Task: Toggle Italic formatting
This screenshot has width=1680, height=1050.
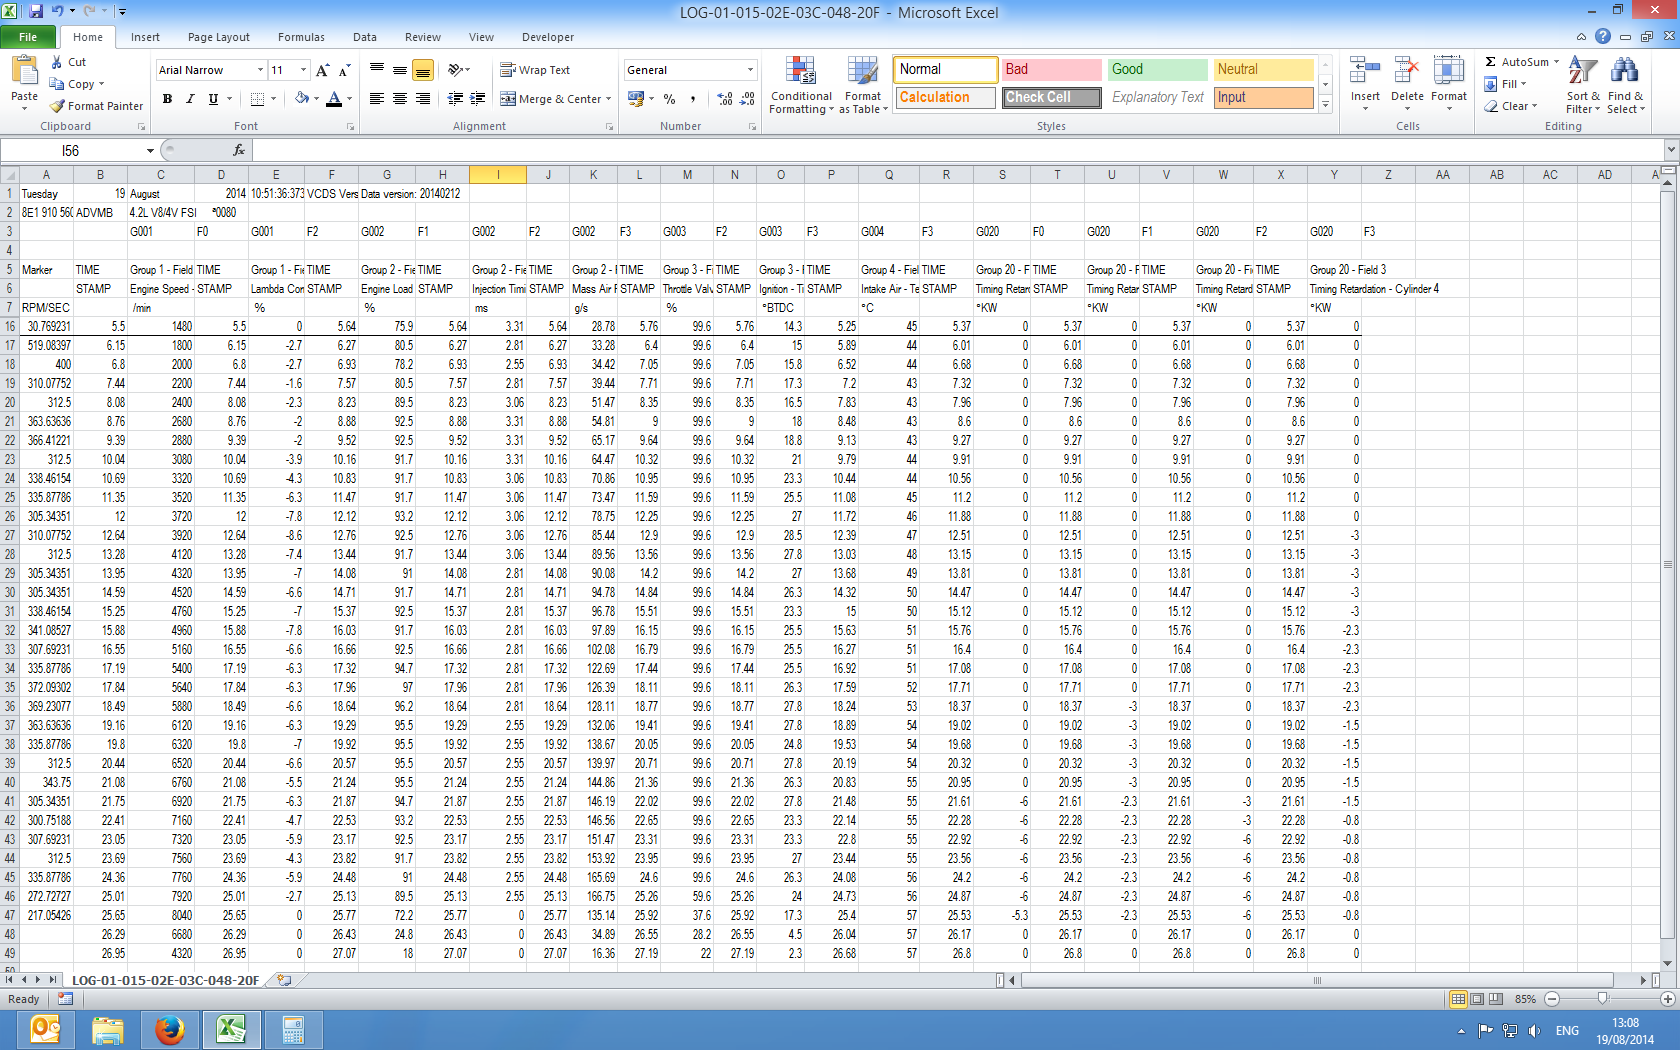Action: click(190, 99)
